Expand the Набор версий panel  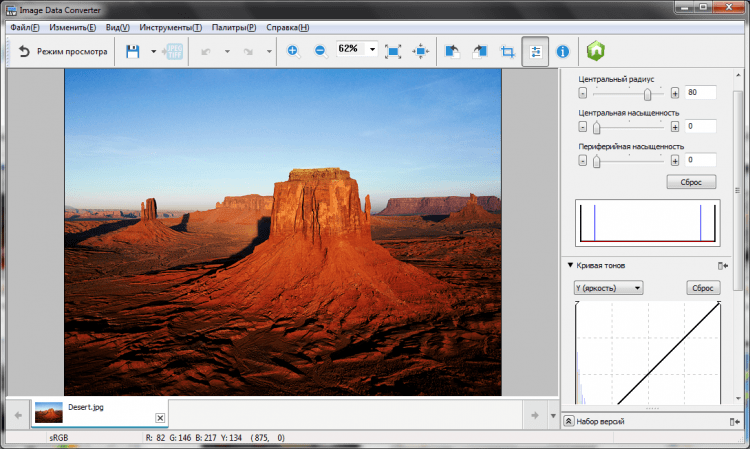(x=569, y=422)
